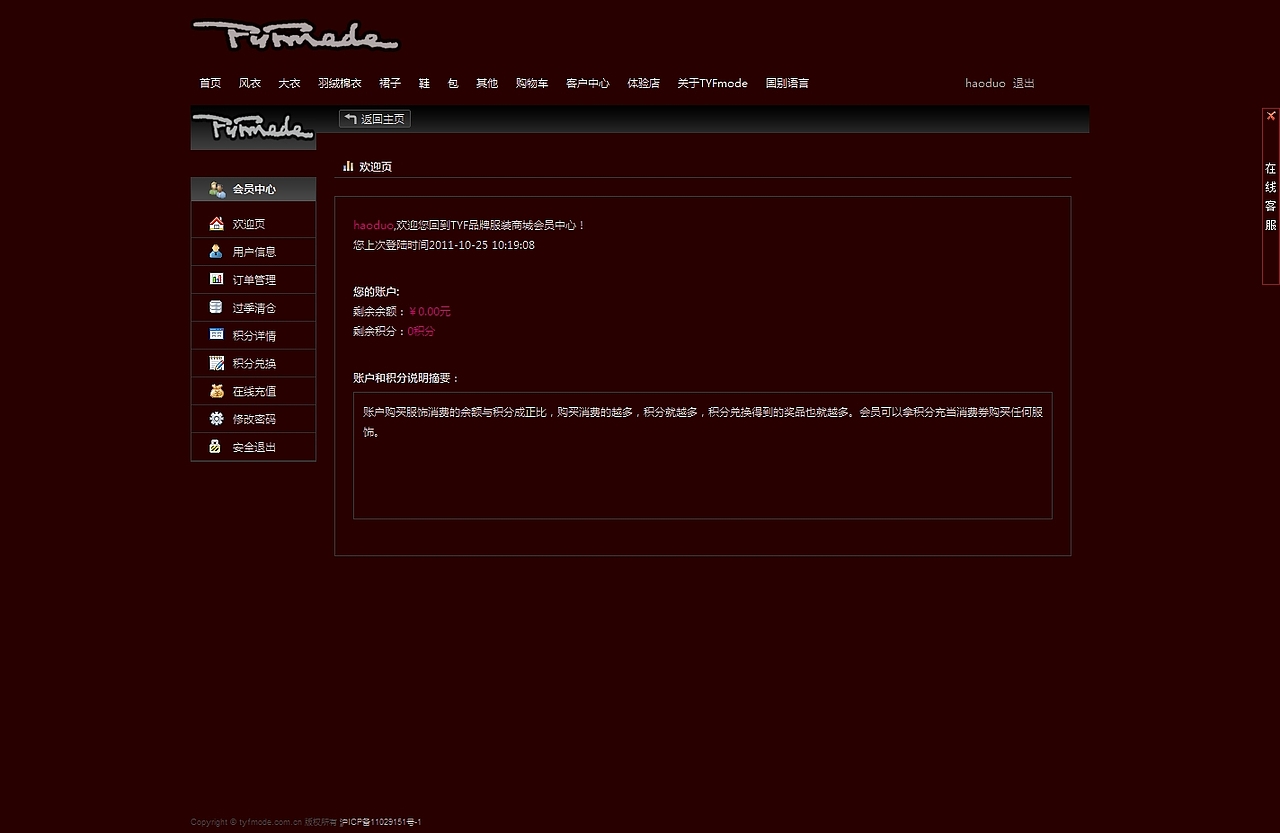Click the 返回主页 button
Screen dimensions: 1280x833
pos(374,118)
